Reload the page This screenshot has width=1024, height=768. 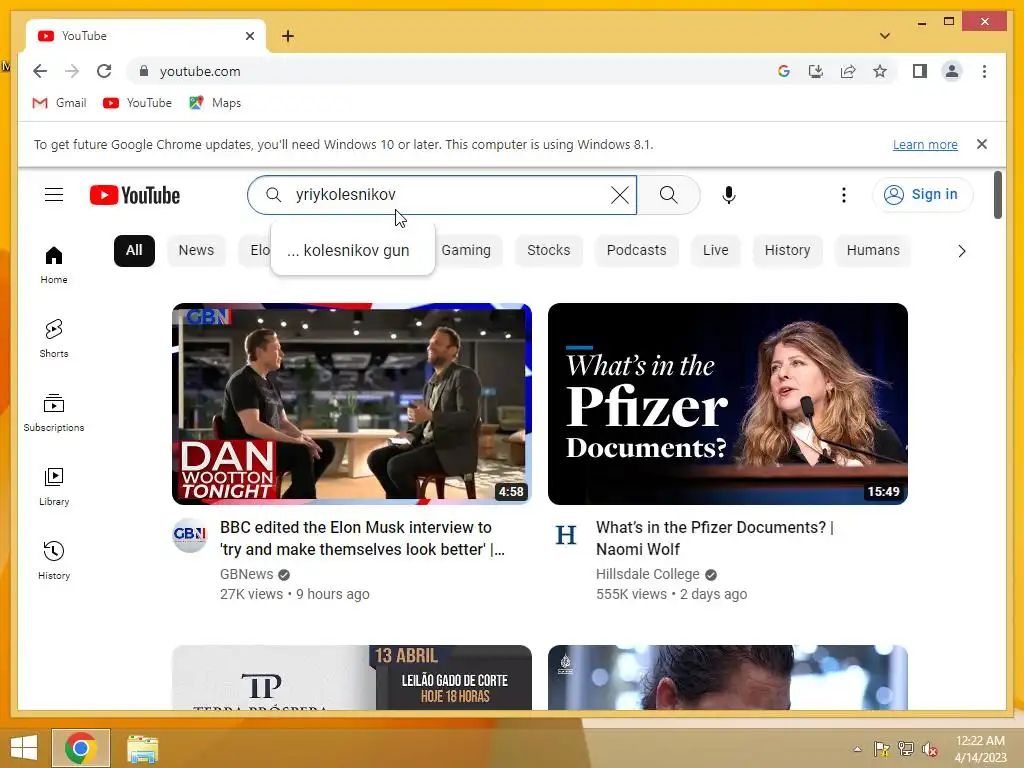pos(104,71)
